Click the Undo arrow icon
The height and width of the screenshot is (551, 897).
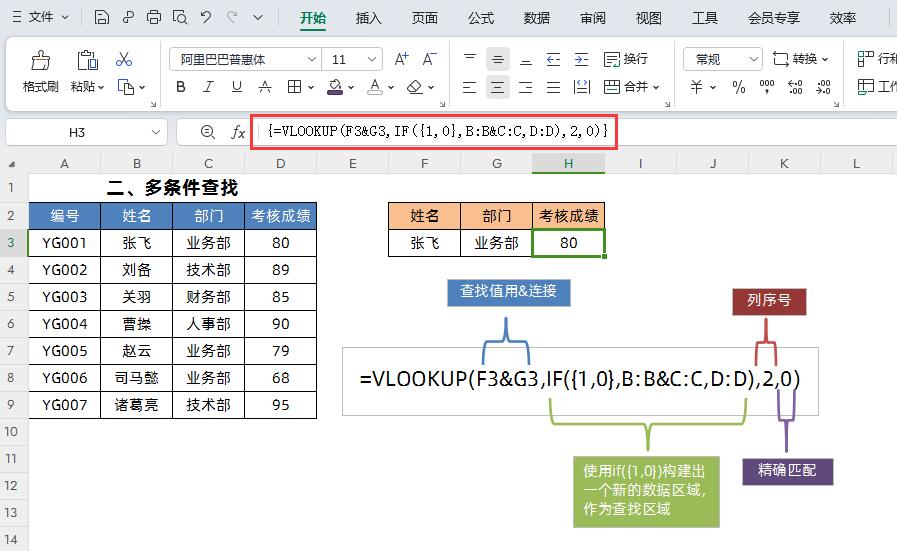tap(206, 18)
